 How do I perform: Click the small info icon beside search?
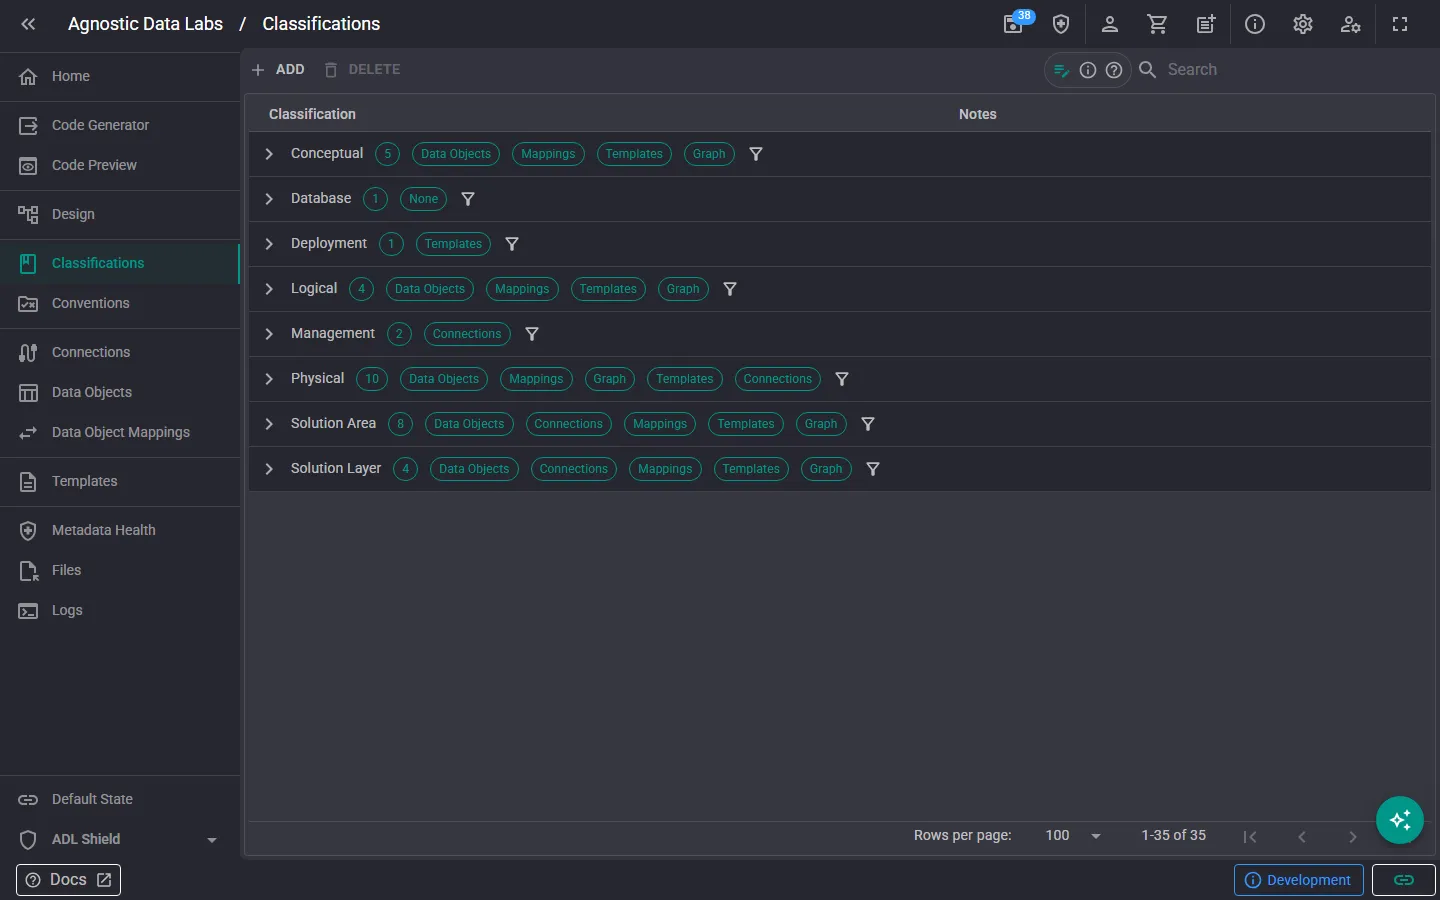pos(1088,70)
